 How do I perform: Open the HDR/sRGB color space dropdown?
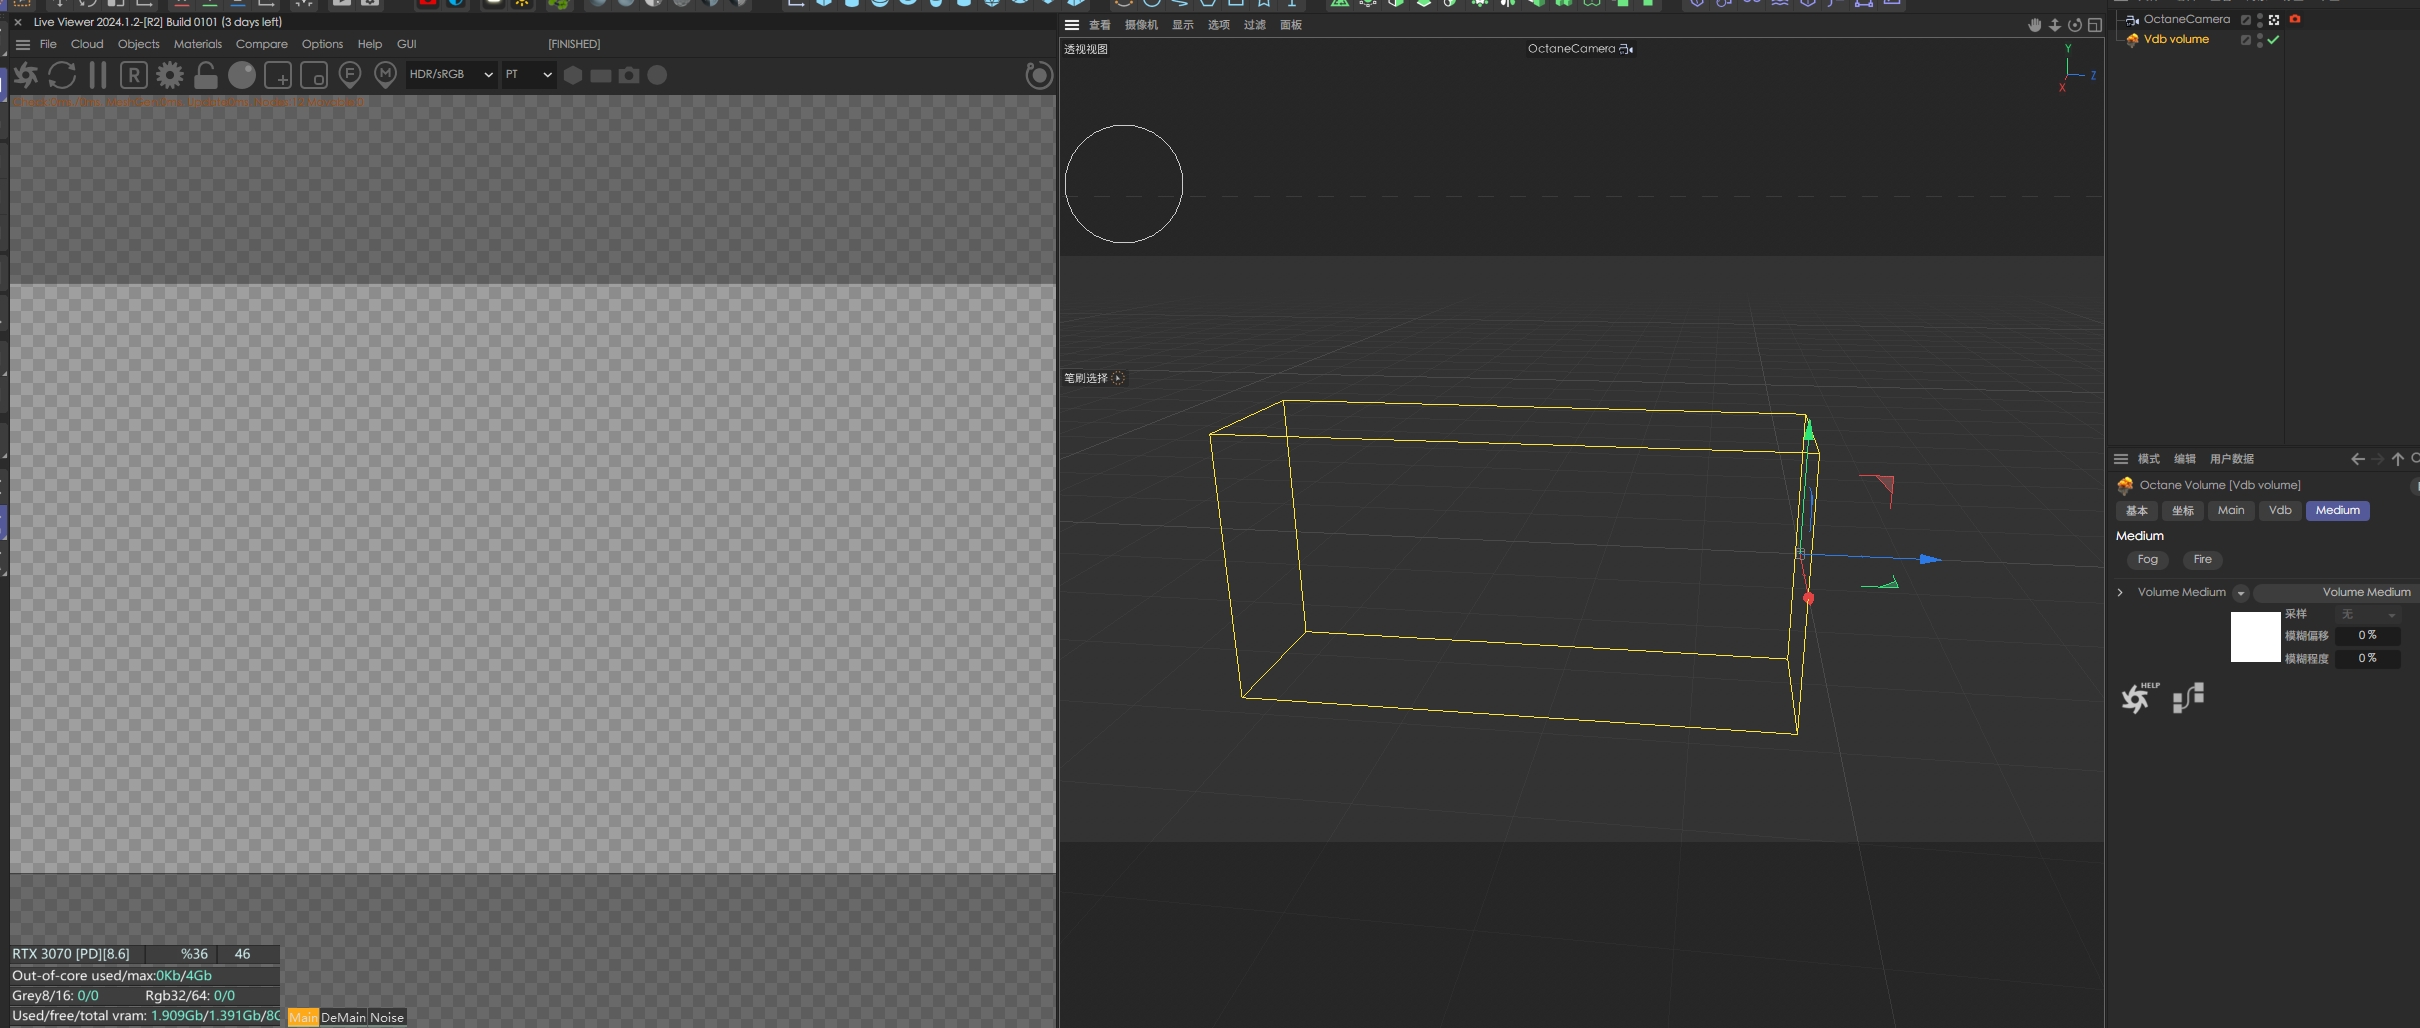451,75
